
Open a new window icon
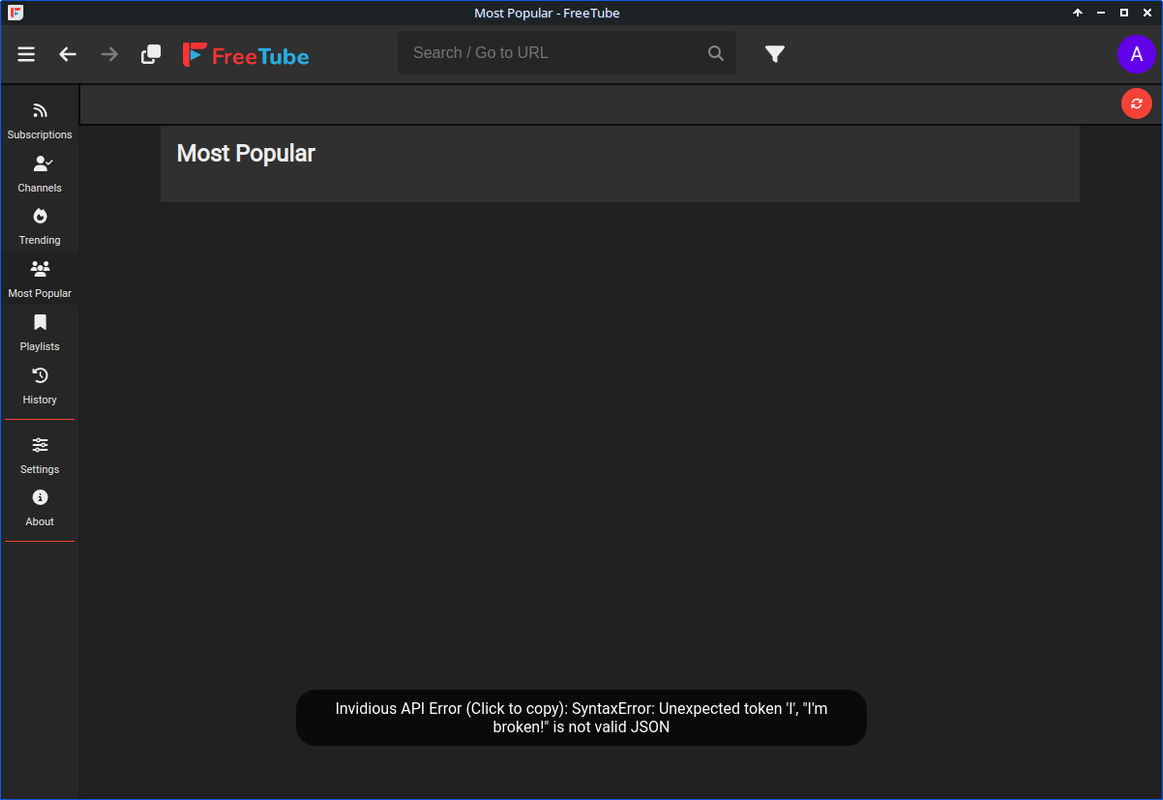point(151,54)
